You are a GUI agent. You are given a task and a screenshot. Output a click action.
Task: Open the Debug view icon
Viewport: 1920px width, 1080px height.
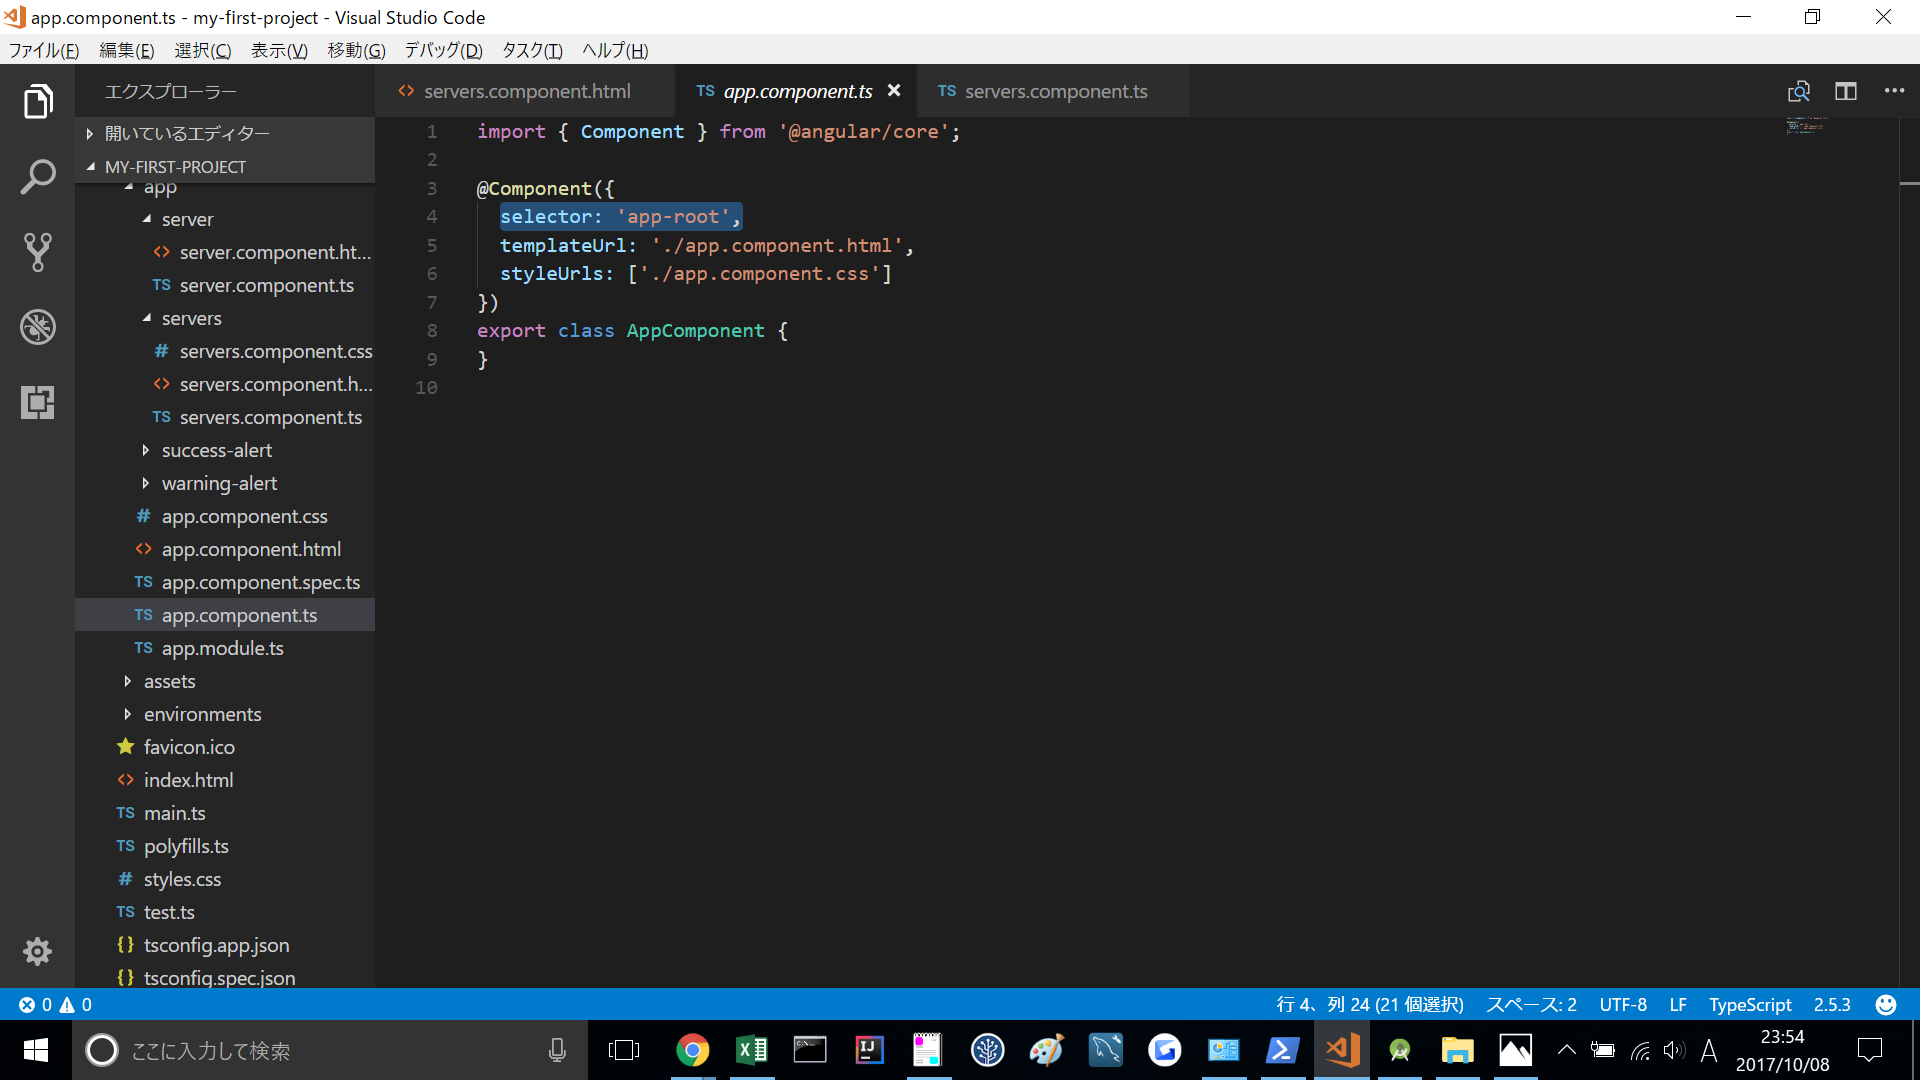37,327
